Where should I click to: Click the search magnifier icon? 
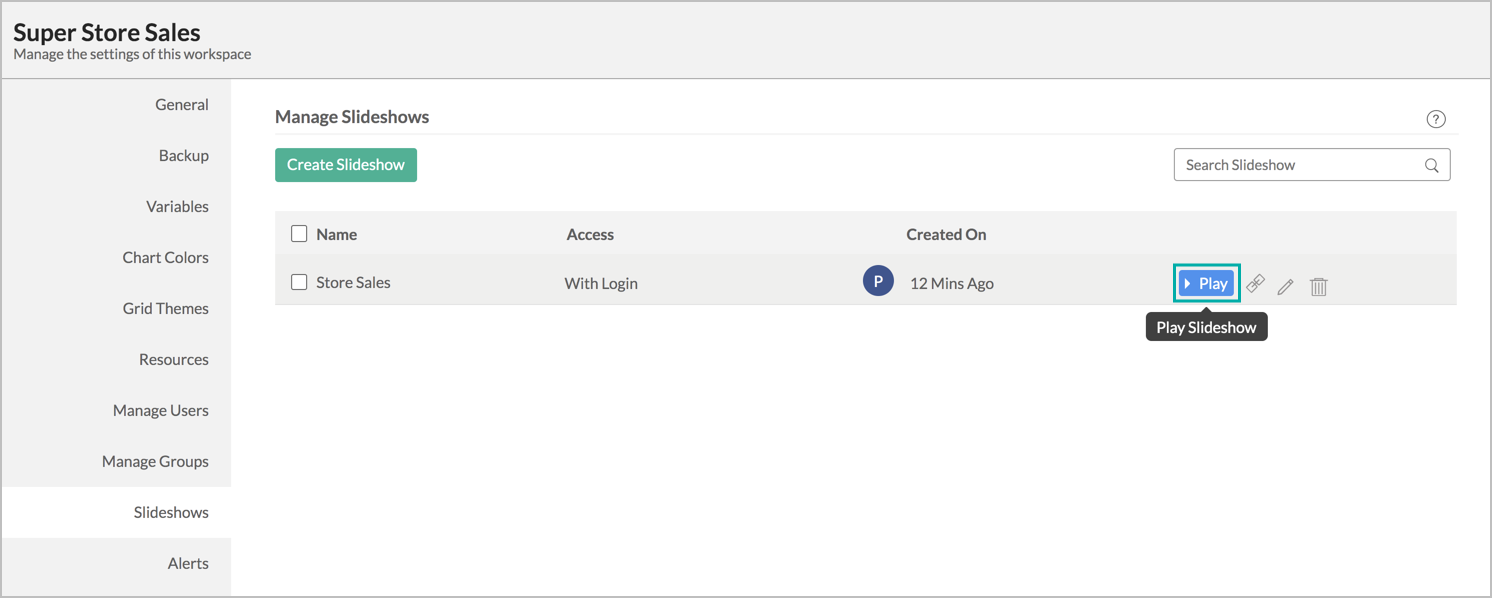(x=1432, y=166)
